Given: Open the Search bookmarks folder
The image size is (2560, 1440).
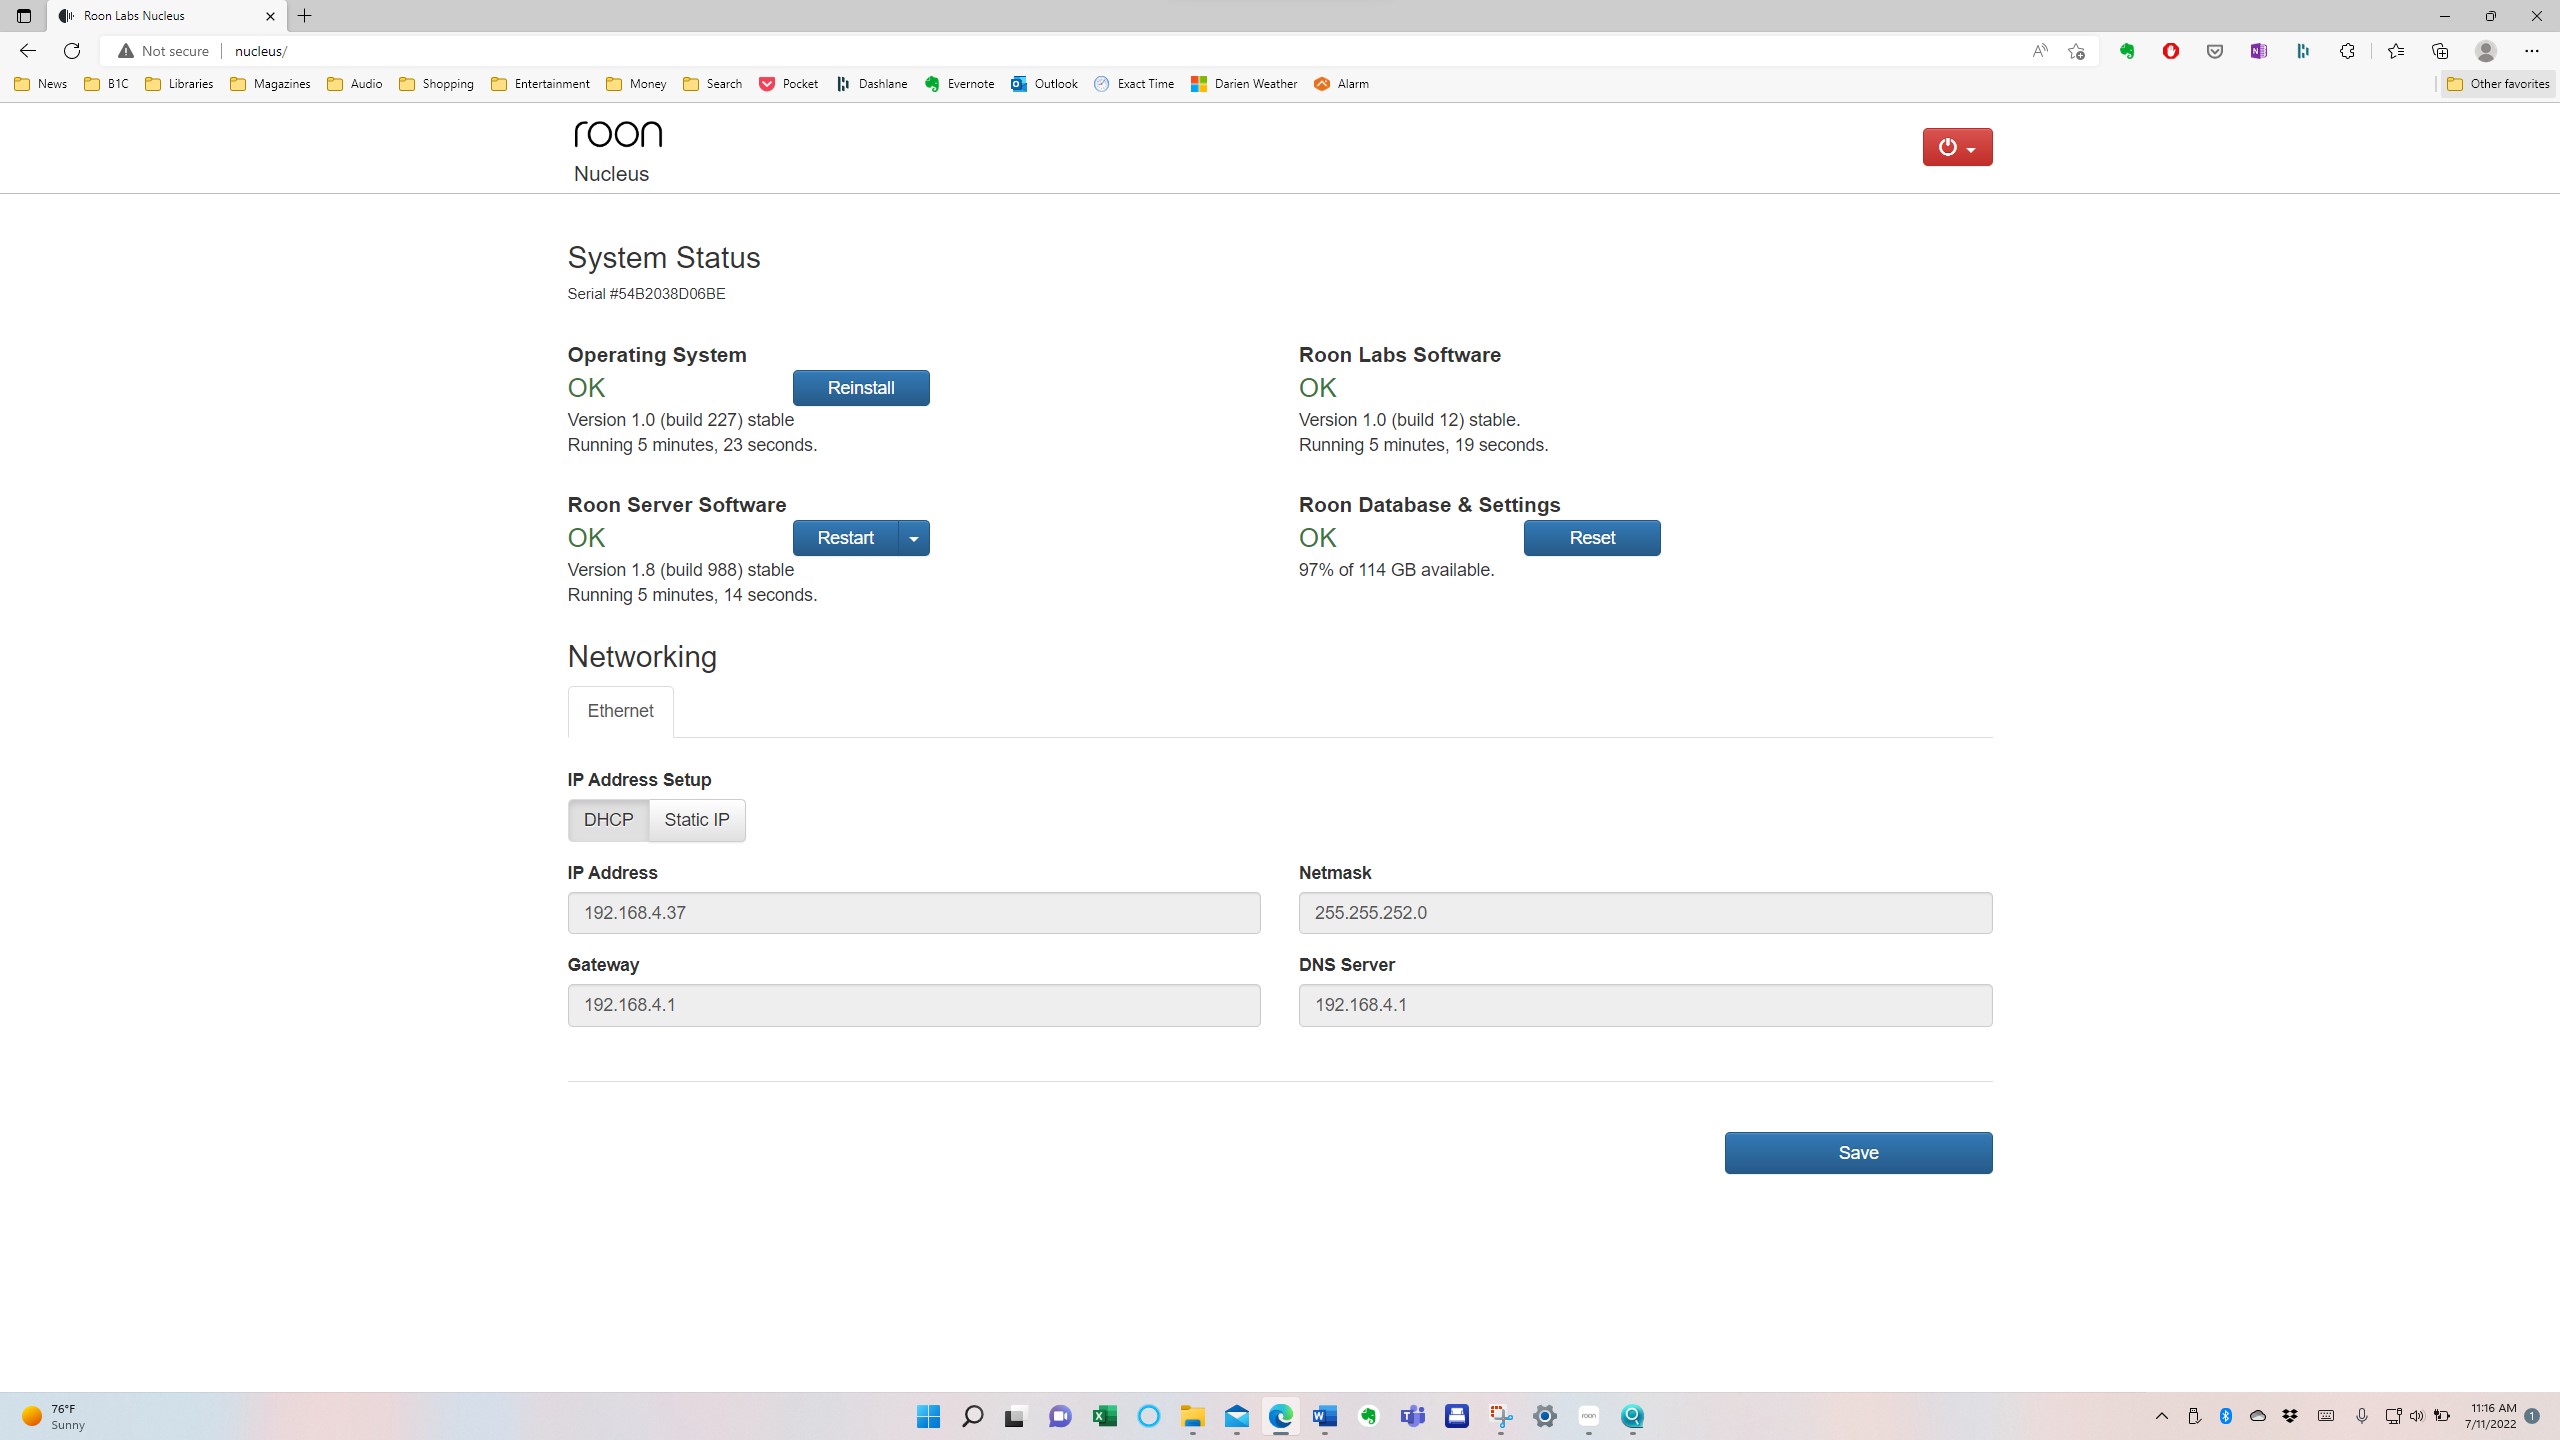Looking at the screenshot, I should [713, 84].
